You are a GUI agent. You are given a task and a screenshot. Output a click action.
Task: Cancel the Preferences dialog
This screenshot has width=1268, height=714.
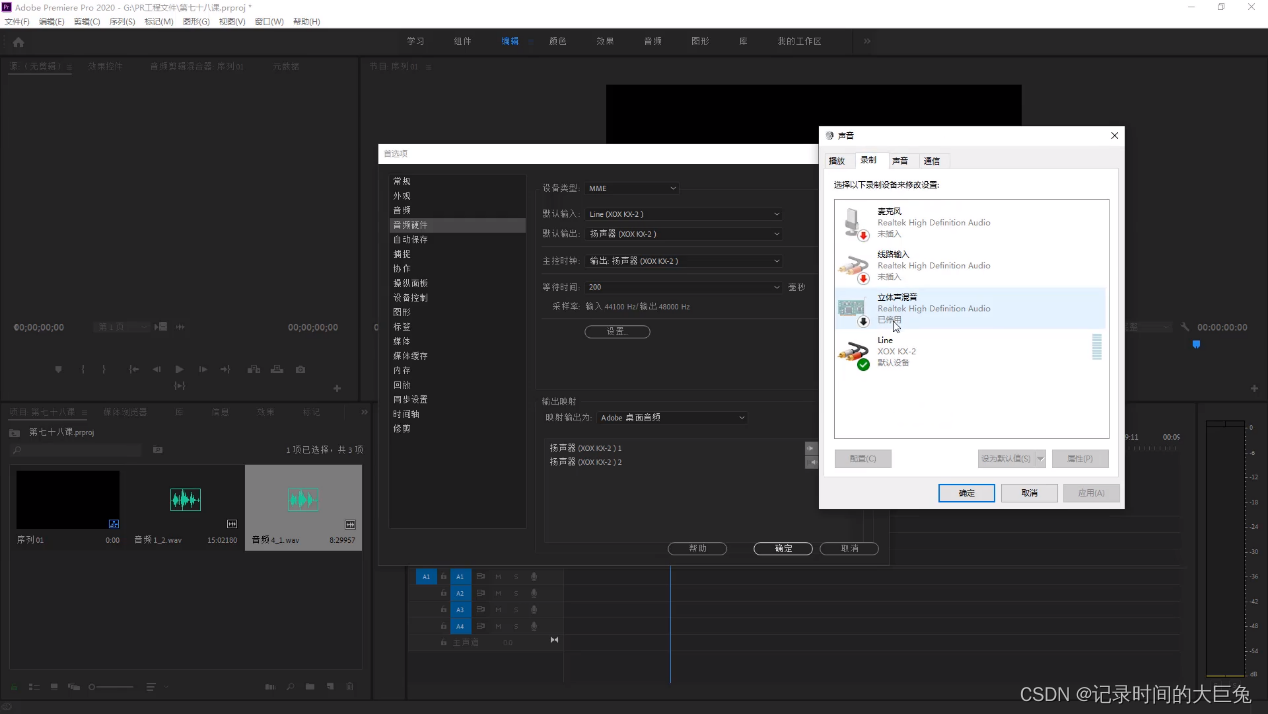coord(849,548)
